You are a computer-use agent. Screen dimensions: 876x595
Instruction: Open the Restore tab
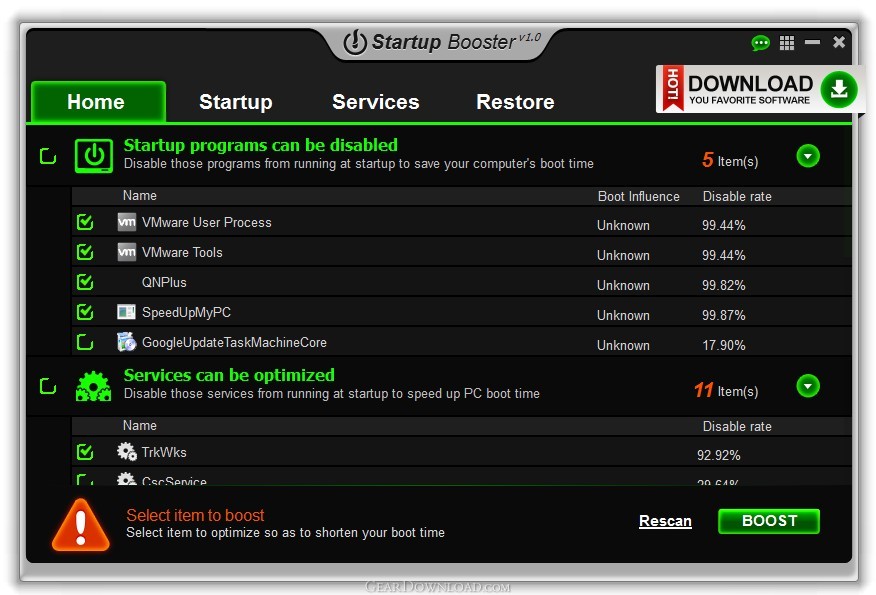click(515, 102)
